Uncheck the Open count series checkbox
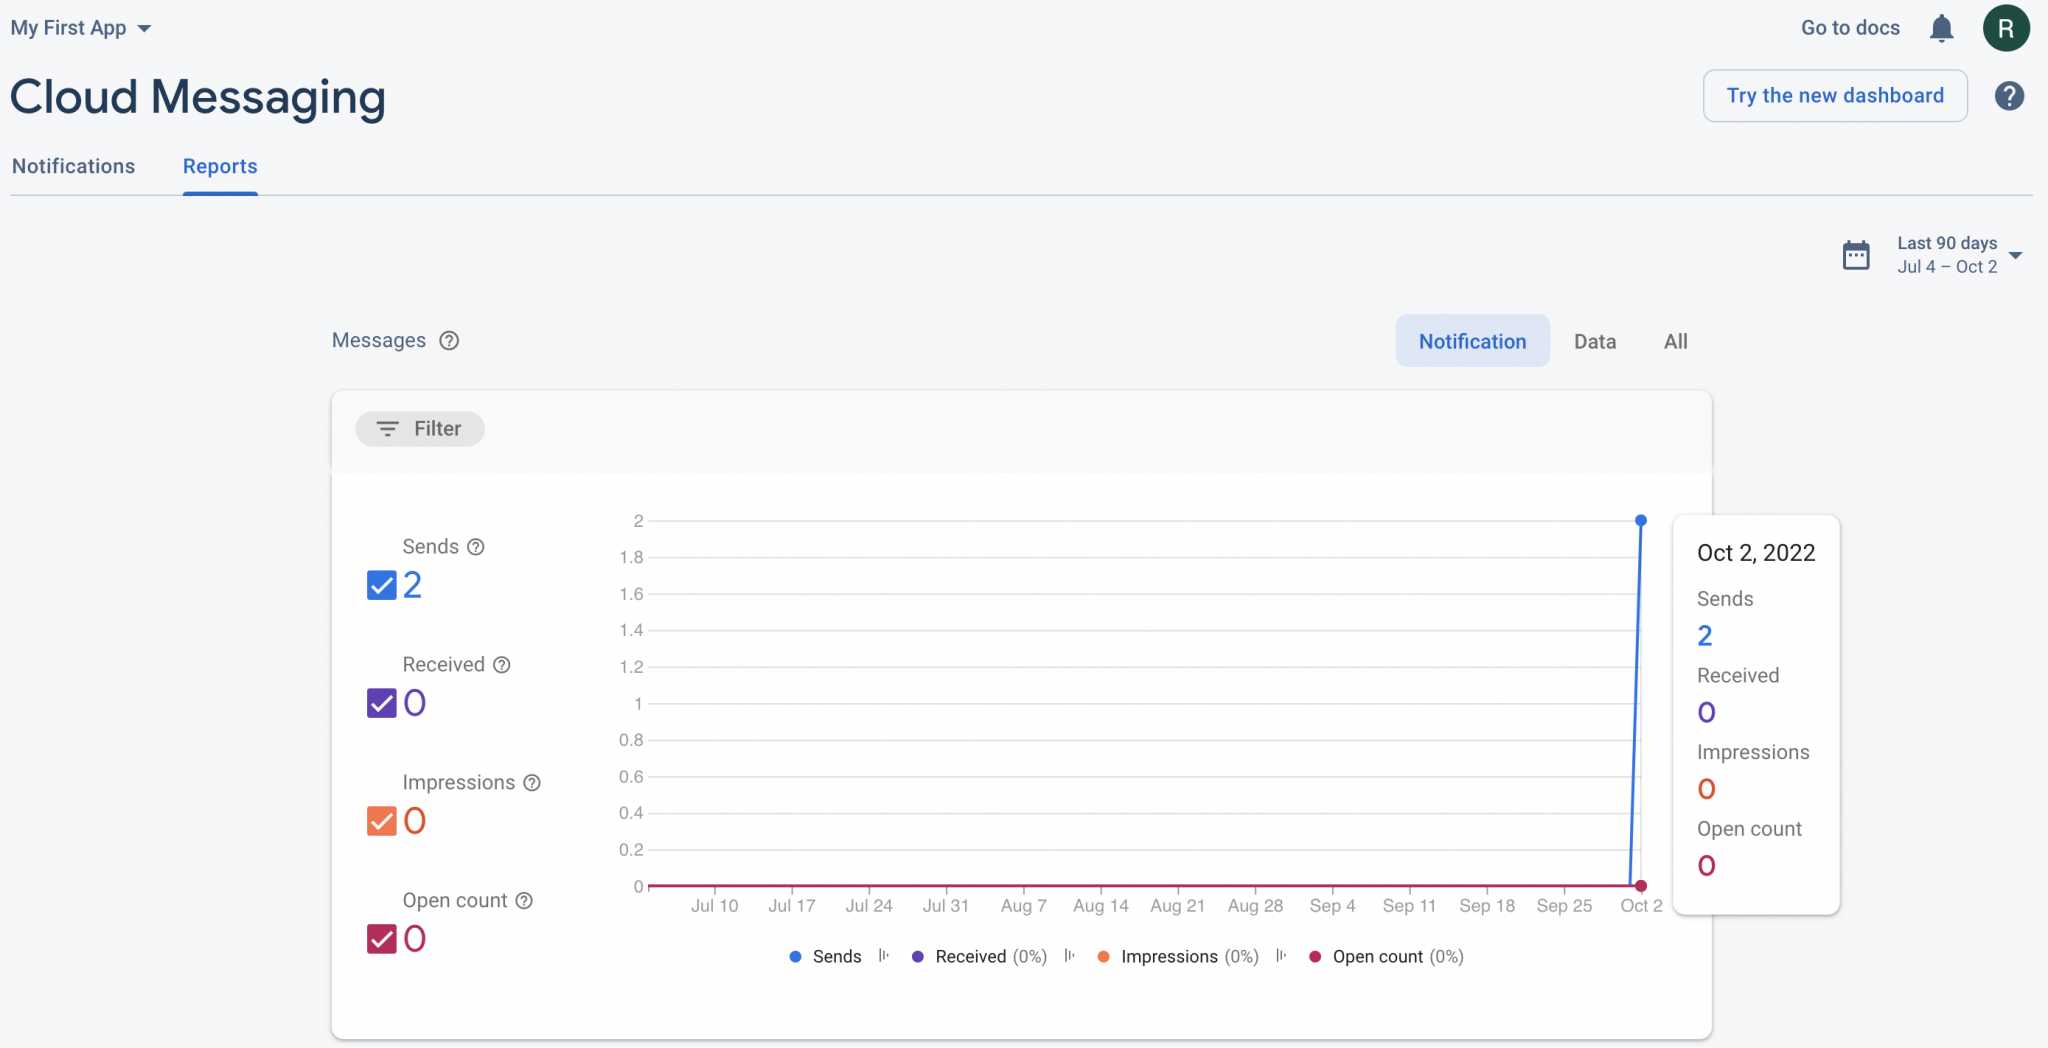The image size is (2048, 1048). [x=382, y=939]
